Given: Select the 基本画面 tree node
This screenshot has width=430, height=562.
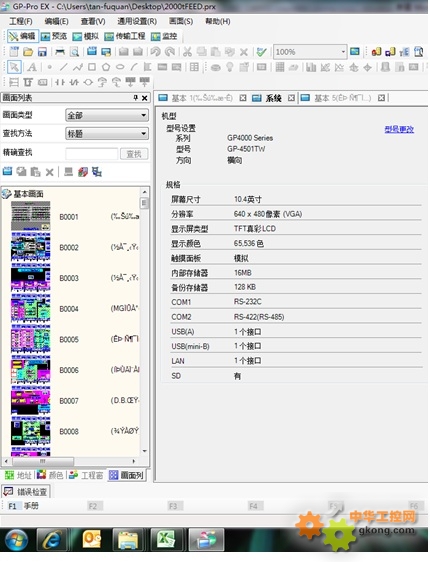Looking at the screenshot, I should (28, 194).
